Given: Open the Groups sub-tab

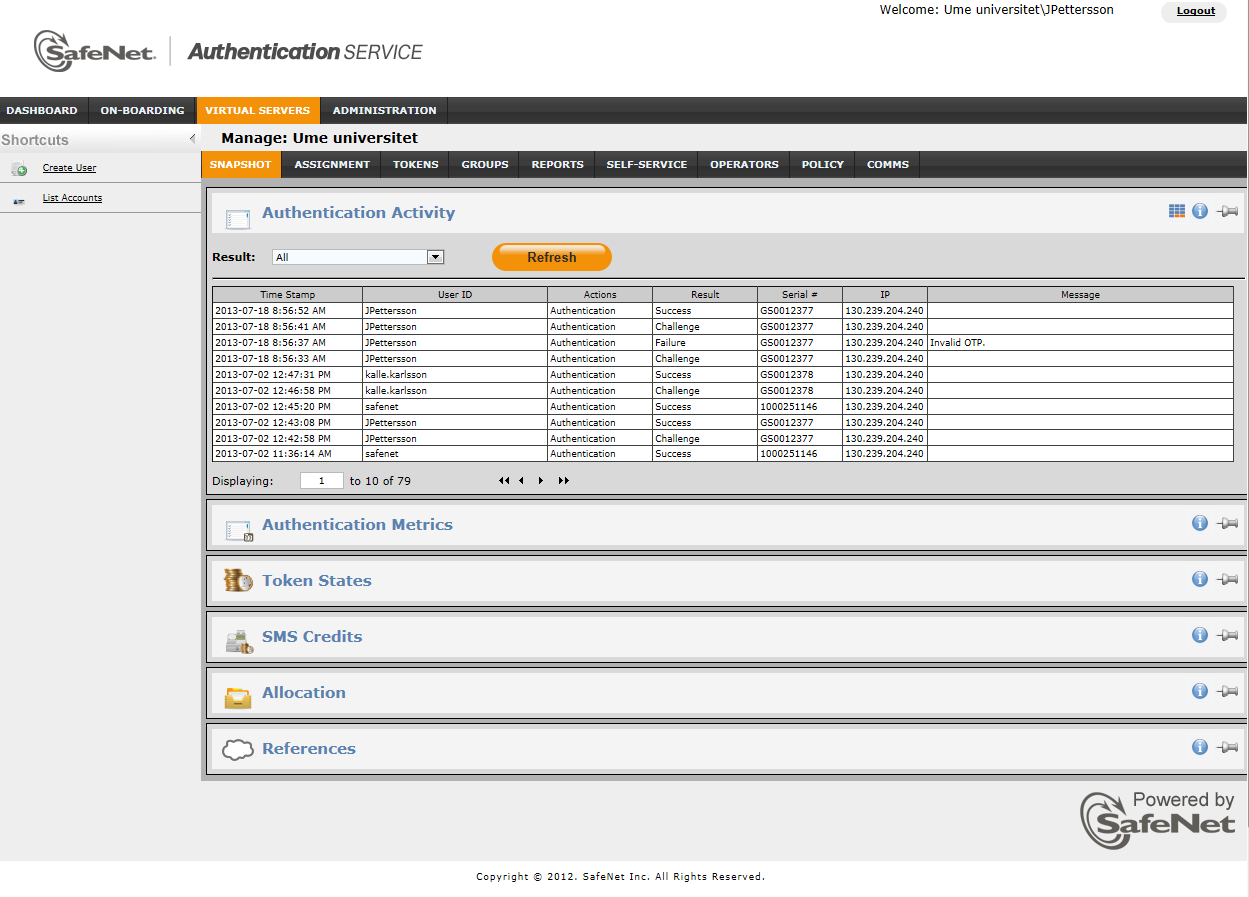Looking at the screenshot, I should tap(485, 164).
